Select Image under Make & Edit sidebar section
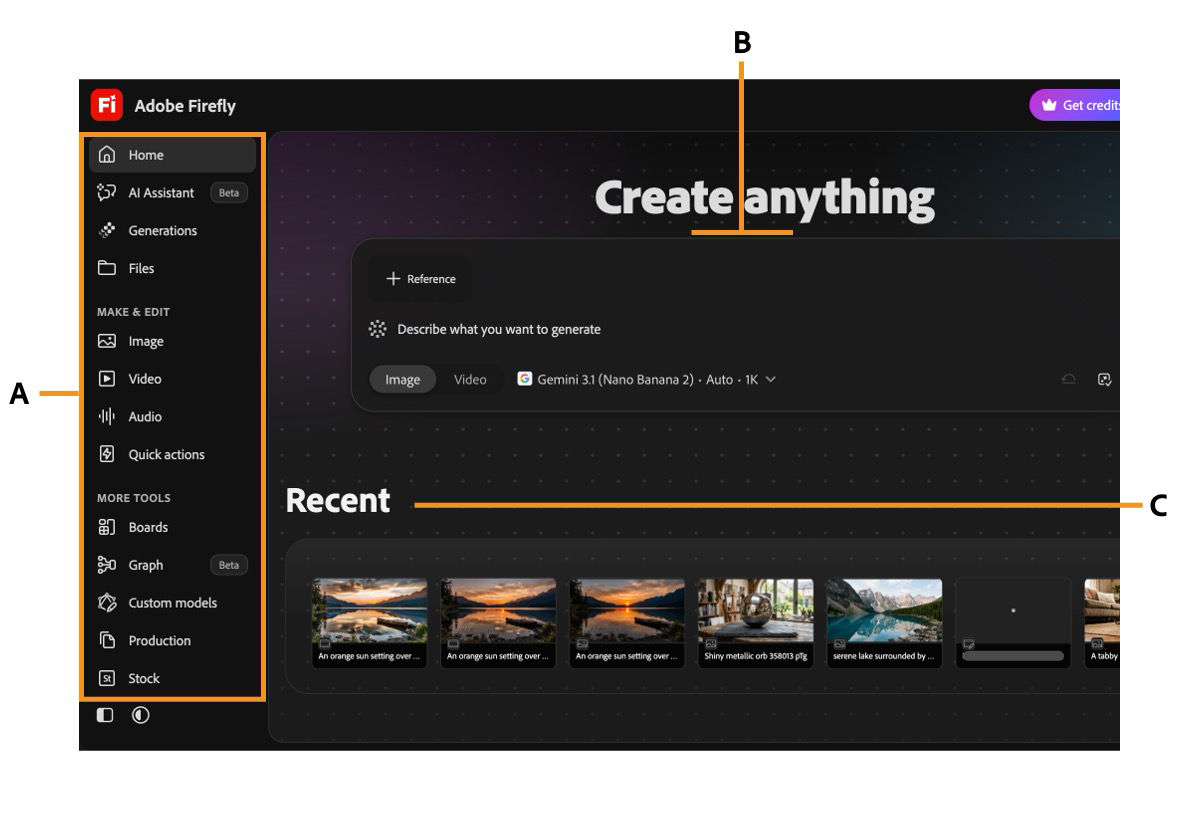The width and height of the screenshot is (1200, 831). click(x=172, y=341)
